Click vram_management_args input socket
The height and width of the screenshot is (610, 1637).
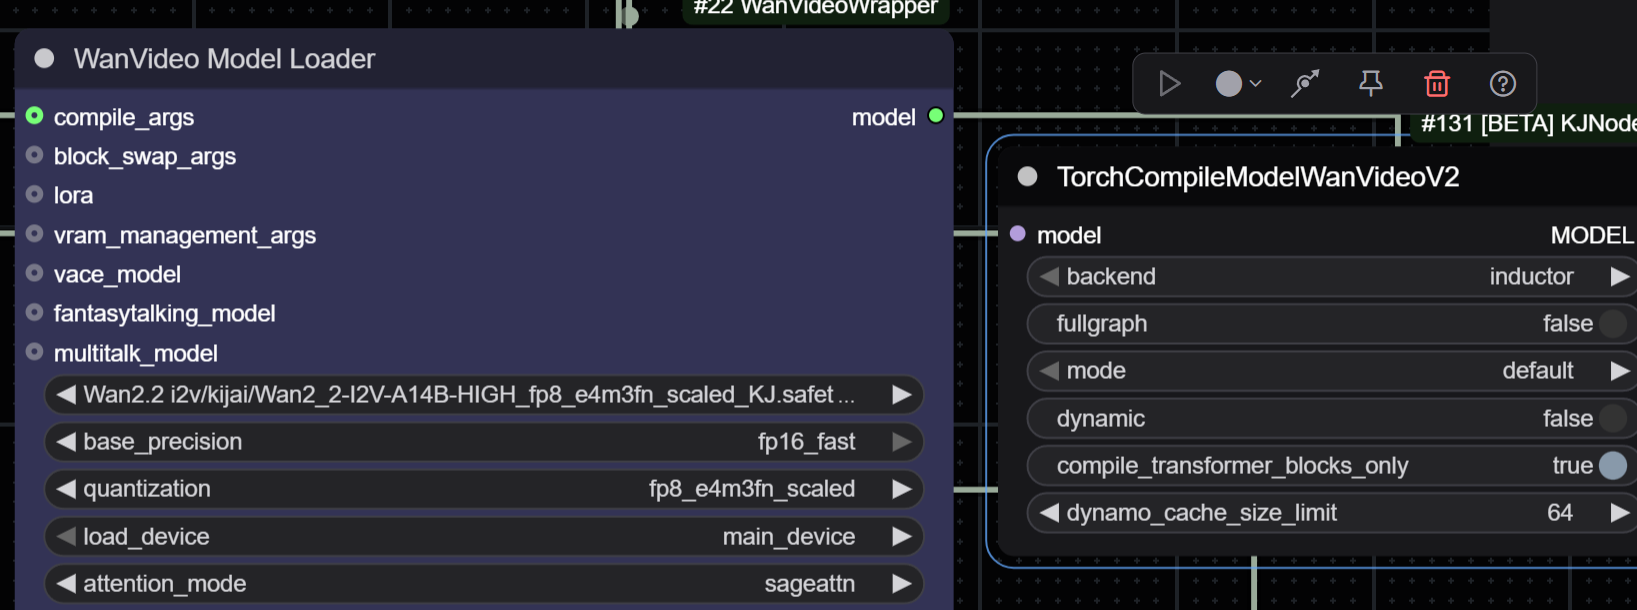pyautogui.click(x=35, y=234)
